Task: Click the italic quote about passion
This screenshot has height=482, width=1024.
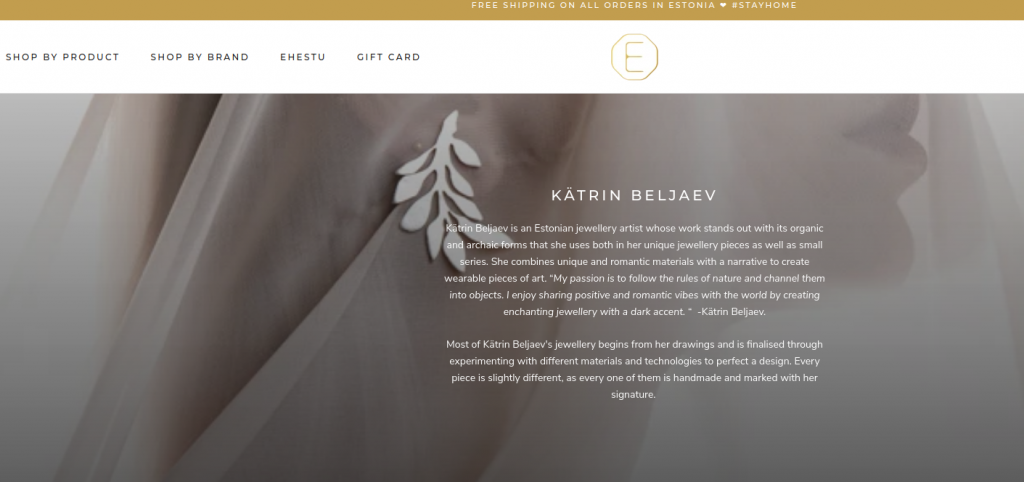Action: 635,295
